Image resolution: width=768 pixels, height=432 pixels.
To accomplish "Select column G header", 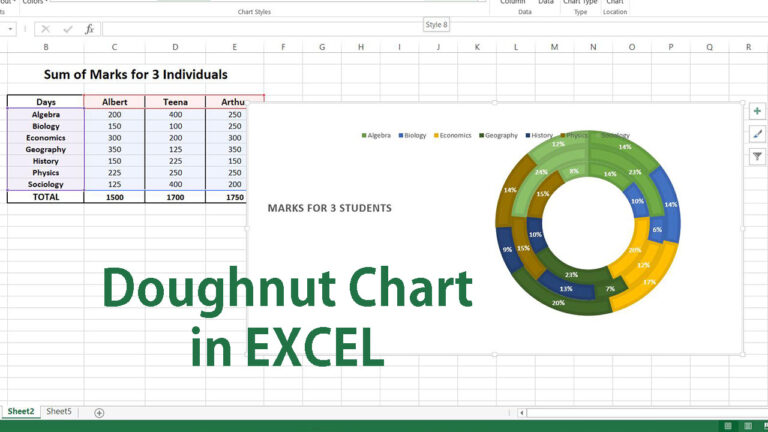I will pyautogui.click(x=322, y=47).
